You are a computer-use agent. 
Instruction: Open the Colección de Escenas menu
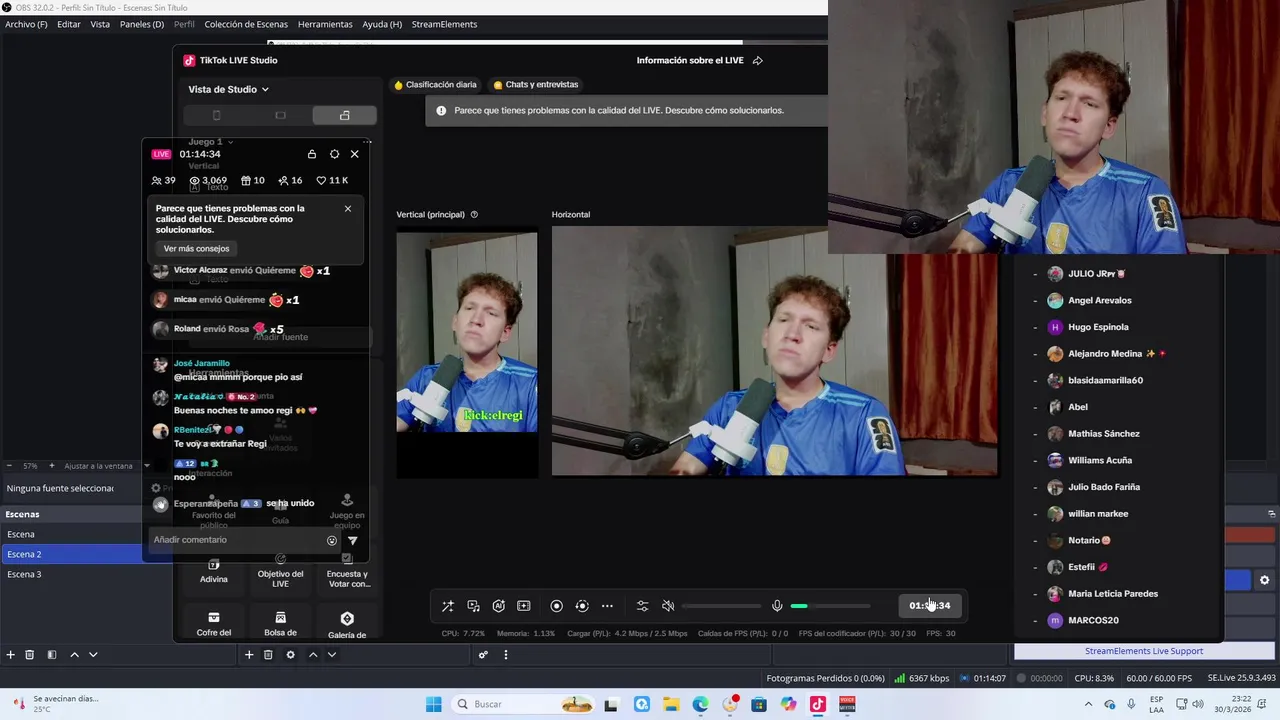click(246, 24)
